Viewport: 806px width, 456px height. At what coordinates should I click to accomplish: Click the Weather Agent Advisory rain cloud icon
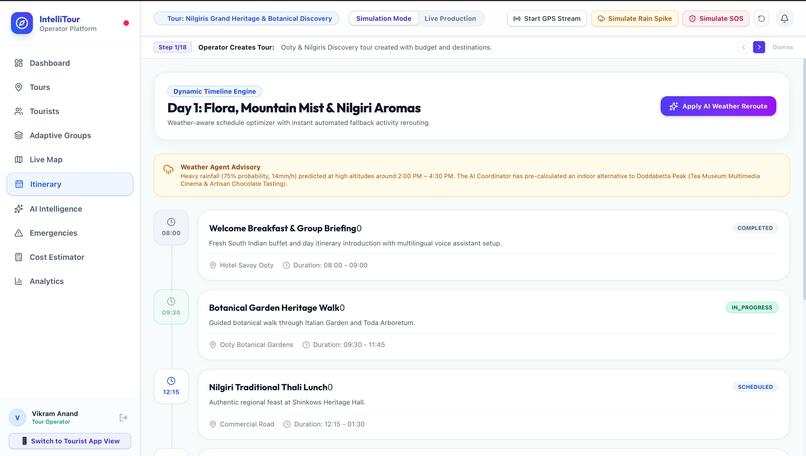(x=168, y=169)
